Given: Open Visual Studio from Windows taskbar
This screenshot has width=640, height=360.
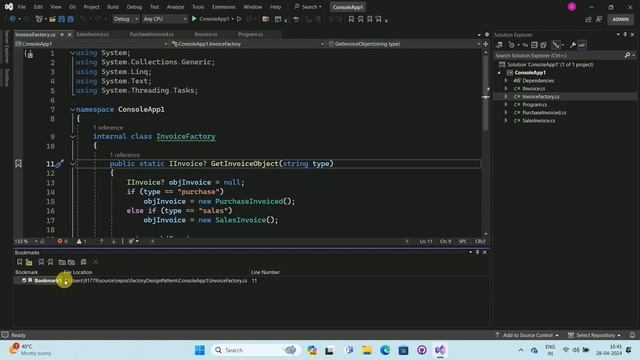Looking at the screenshot, I should click(x=440, y=350).
